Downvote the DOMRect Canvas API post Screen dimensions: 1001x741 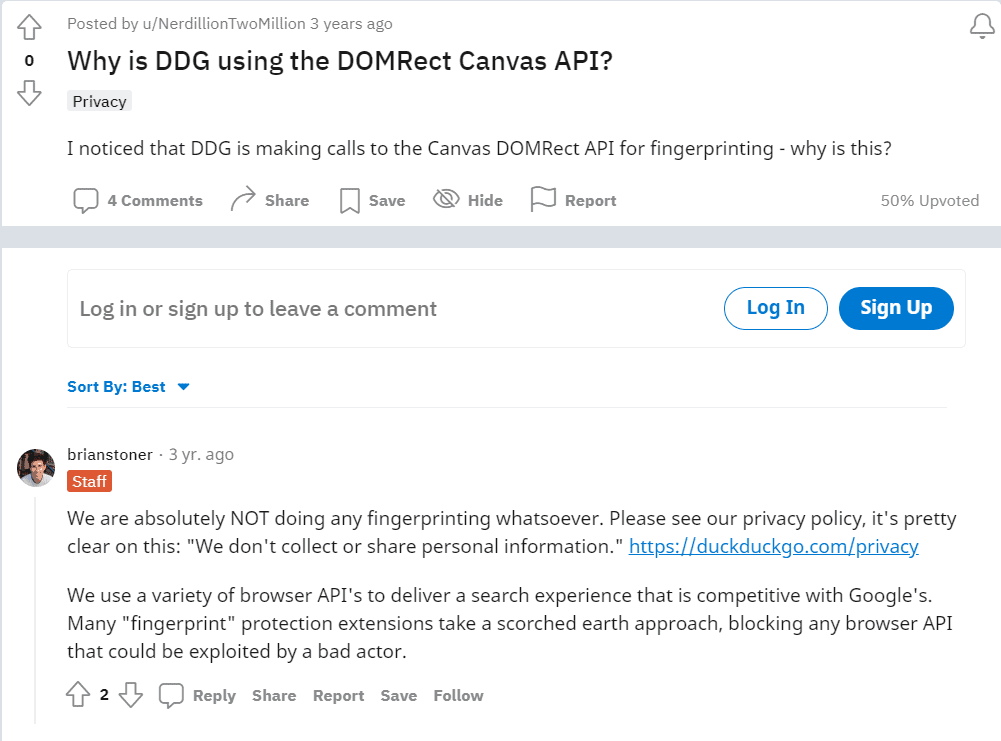point(29,93)
